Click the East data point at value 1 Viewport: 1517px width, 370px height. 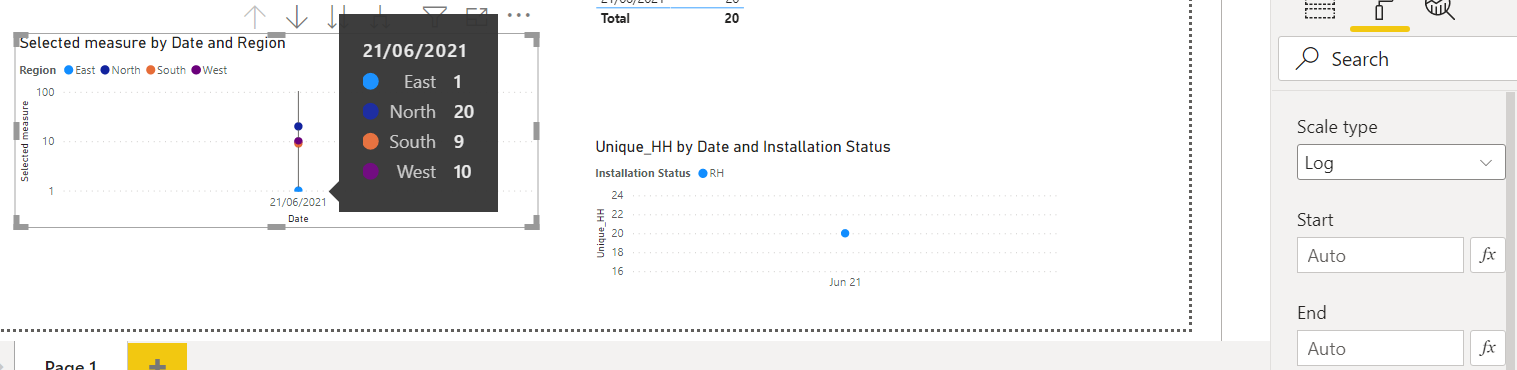point(298,190)
